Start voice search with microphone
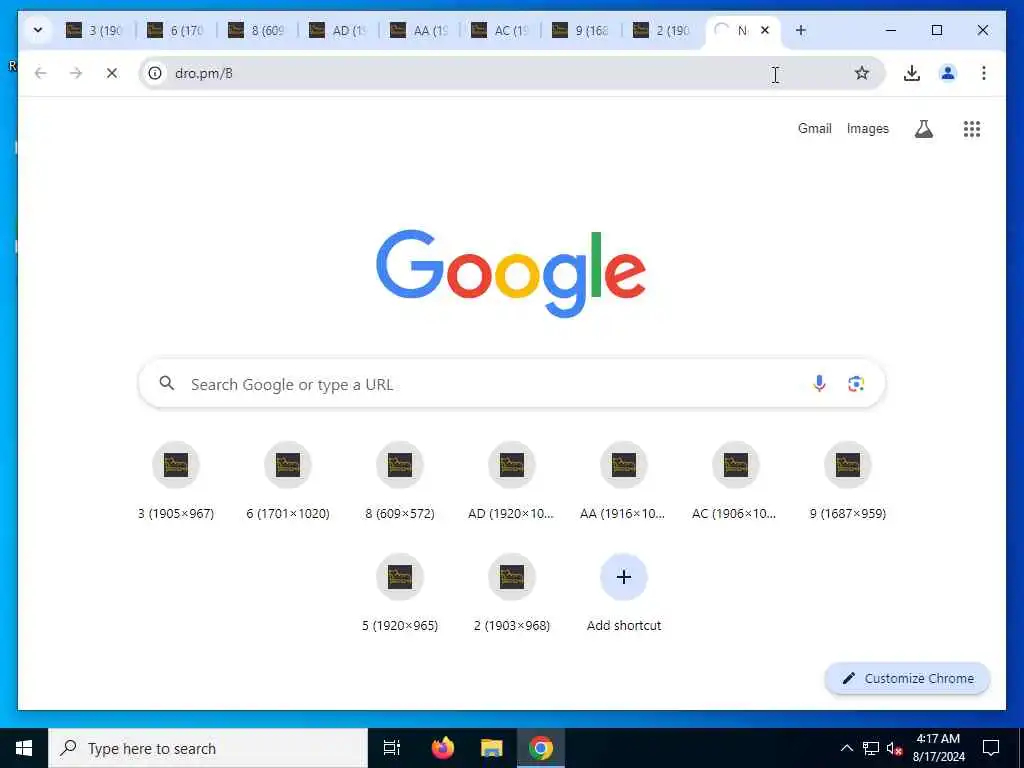This screenshot has height=768, width=1024. (819, 383)
